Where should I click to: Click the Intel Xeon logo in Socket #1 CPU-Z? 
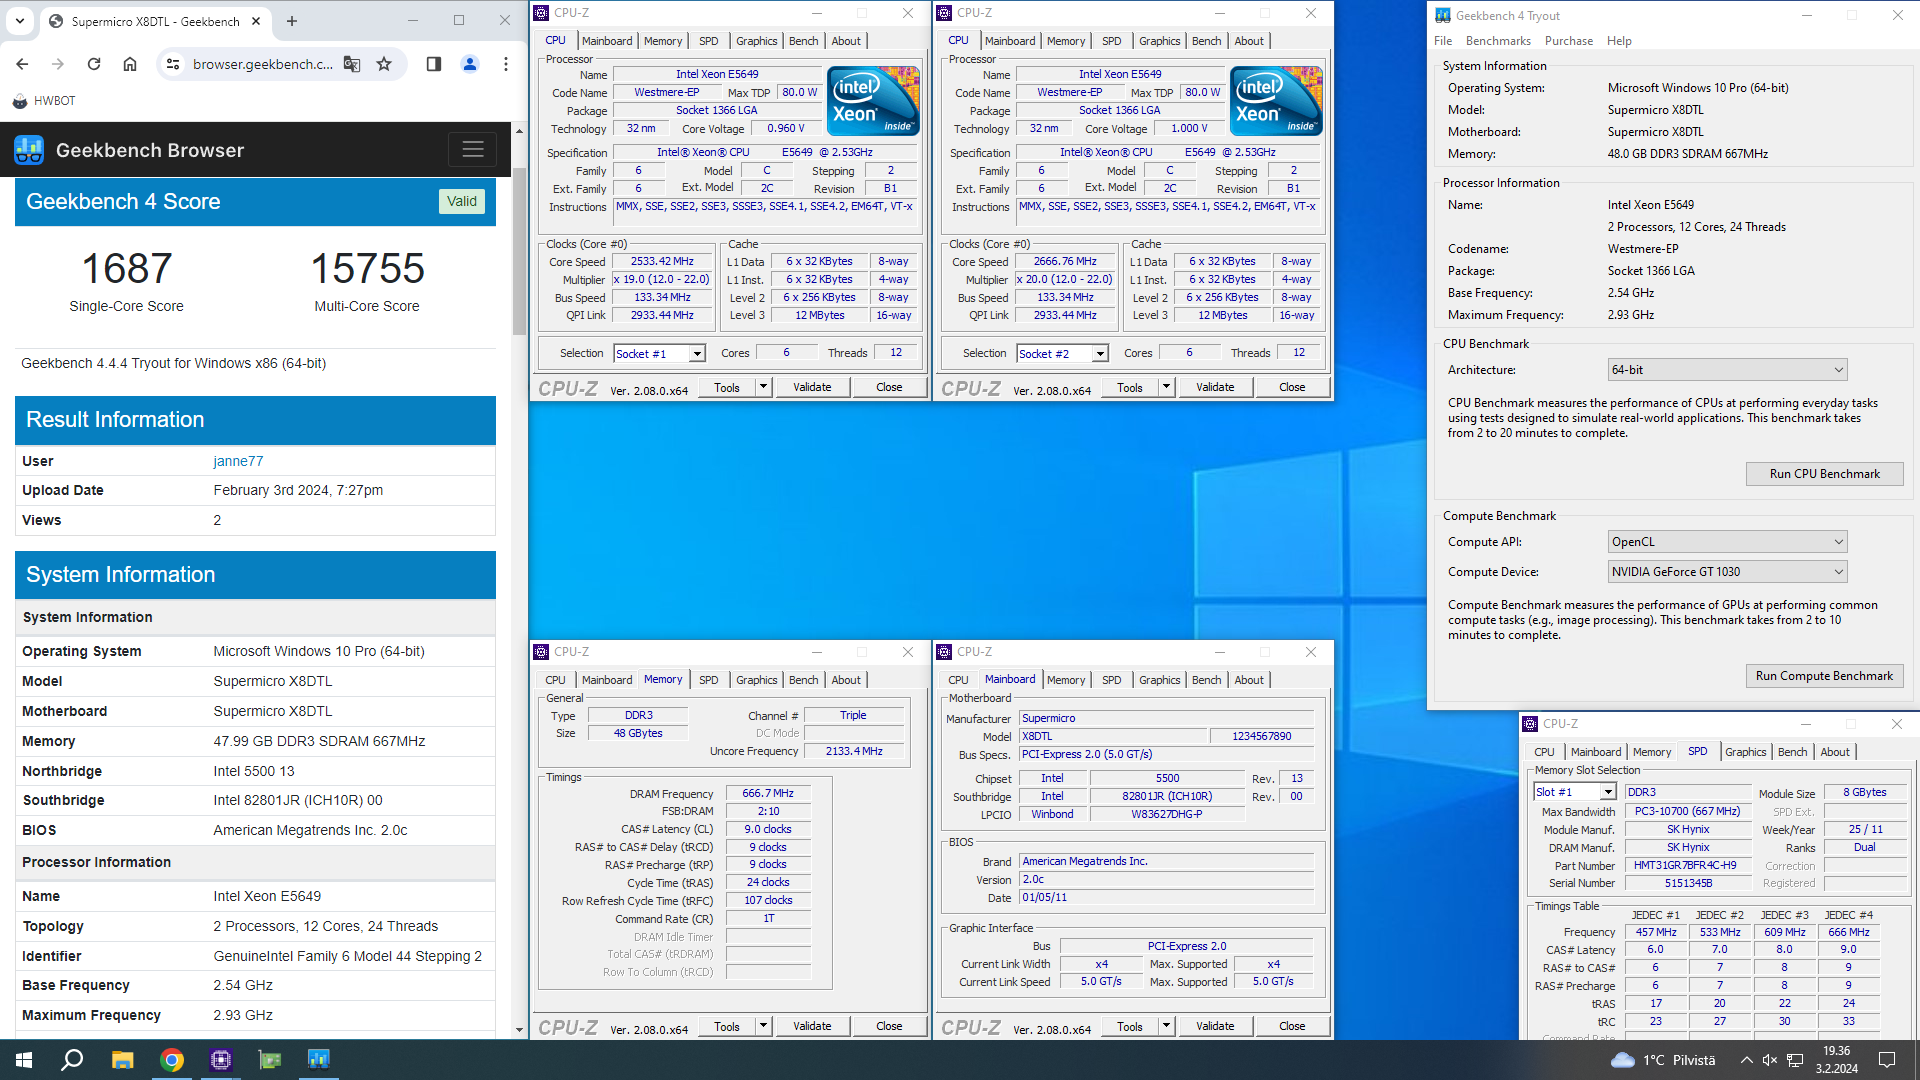[x=873, y=101]
